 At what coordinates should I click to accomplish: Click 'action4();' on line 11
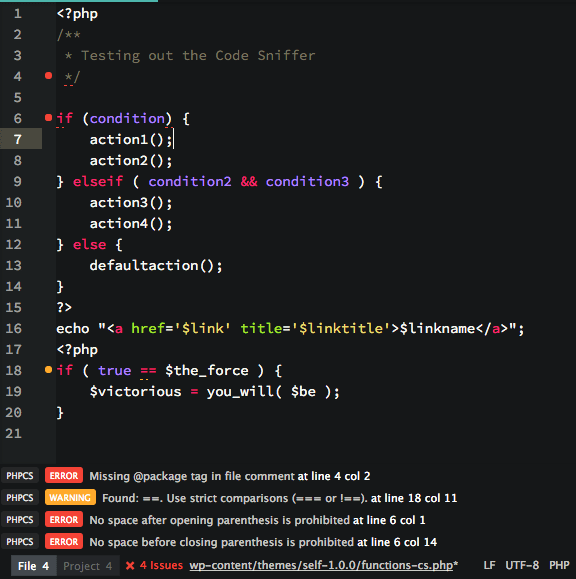pos(131,224)
